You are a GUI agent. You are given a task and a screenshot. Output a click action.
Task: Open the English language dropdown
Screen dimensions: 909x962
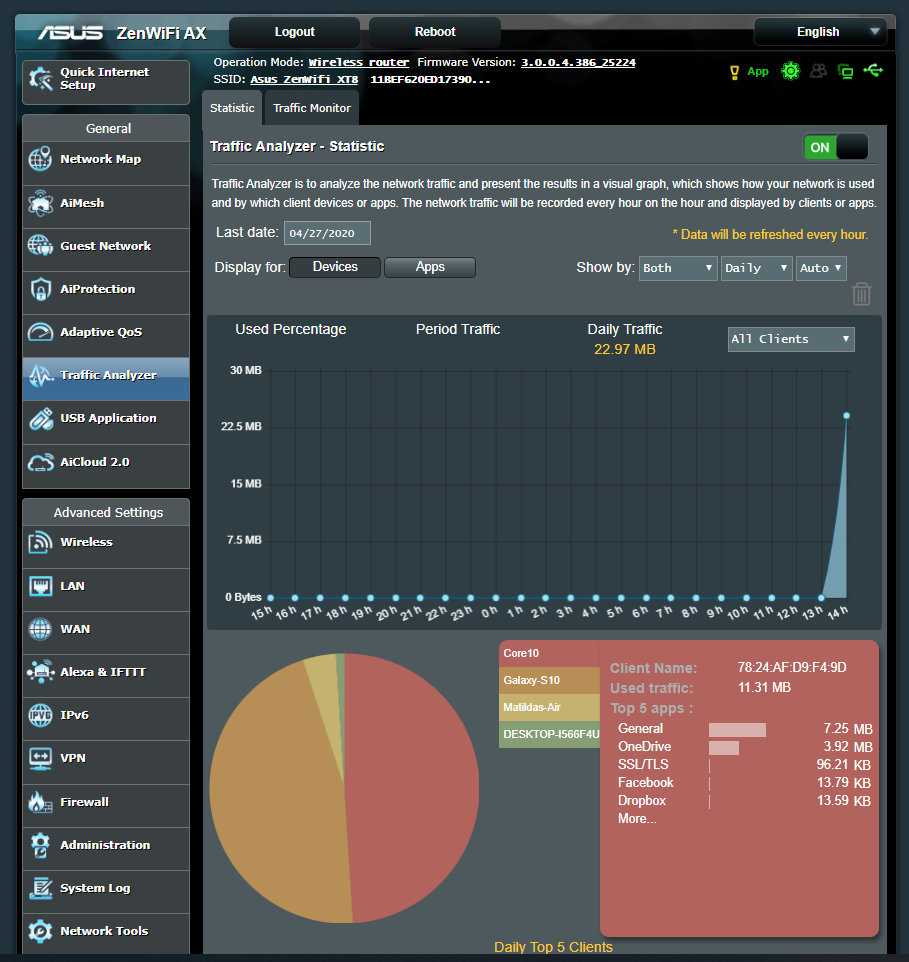click(x=820, y=32)
